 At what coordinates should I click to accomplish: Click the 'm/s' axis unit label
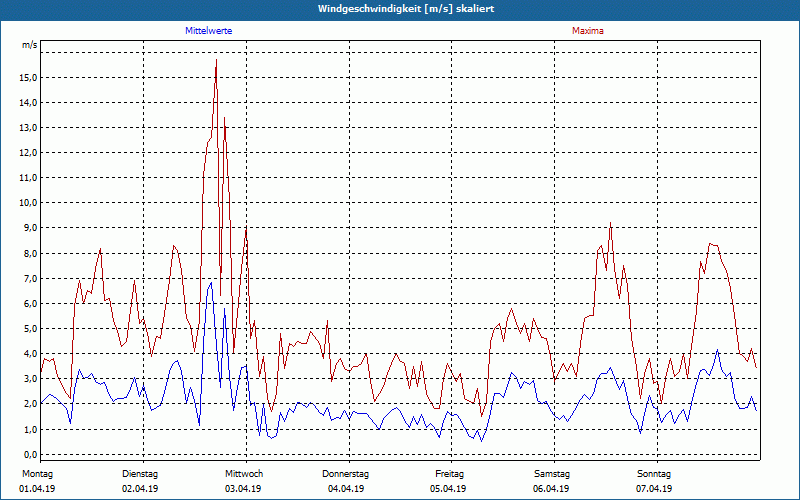click(x=30, y=45)
